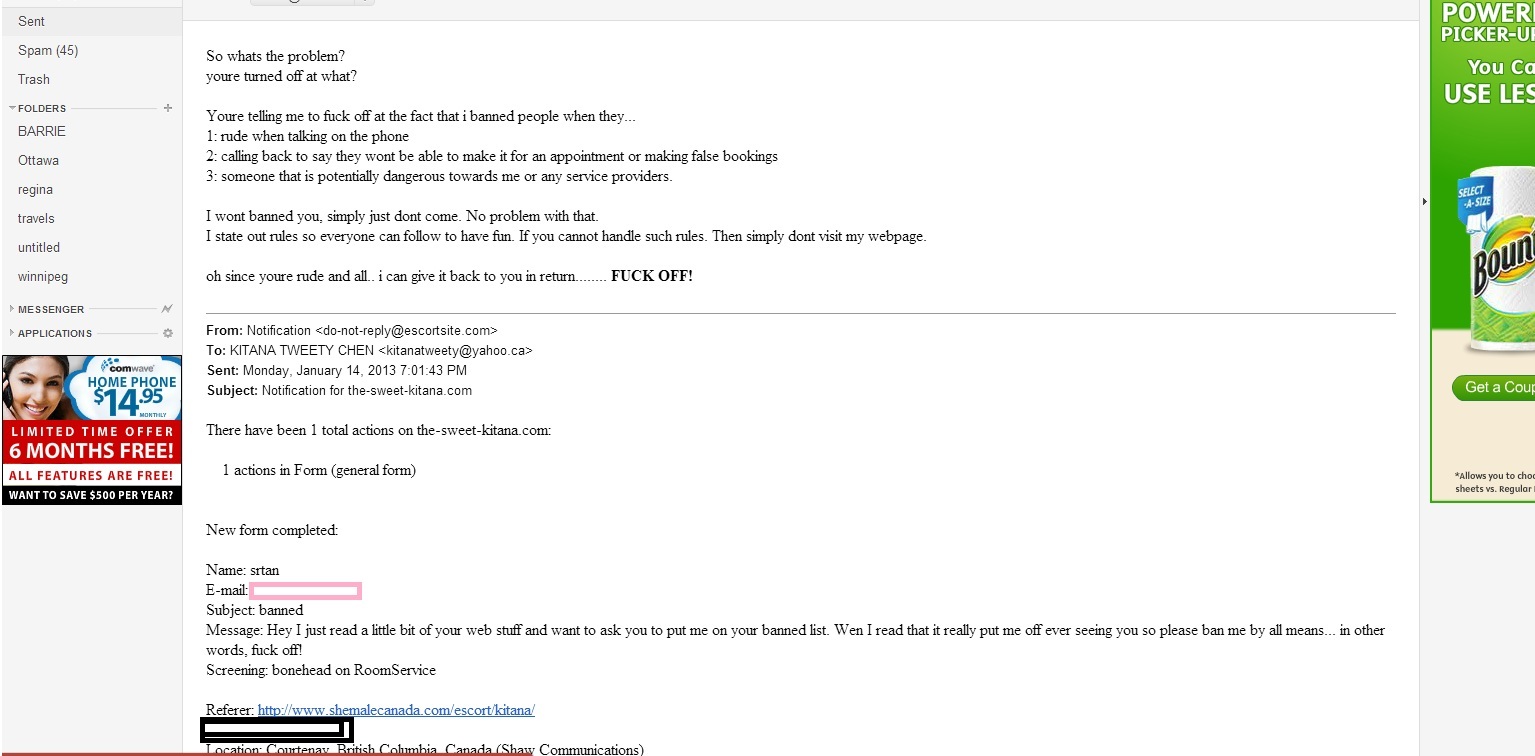
Task: Go to the Trash folder
Action: click(x=33, y=79)
